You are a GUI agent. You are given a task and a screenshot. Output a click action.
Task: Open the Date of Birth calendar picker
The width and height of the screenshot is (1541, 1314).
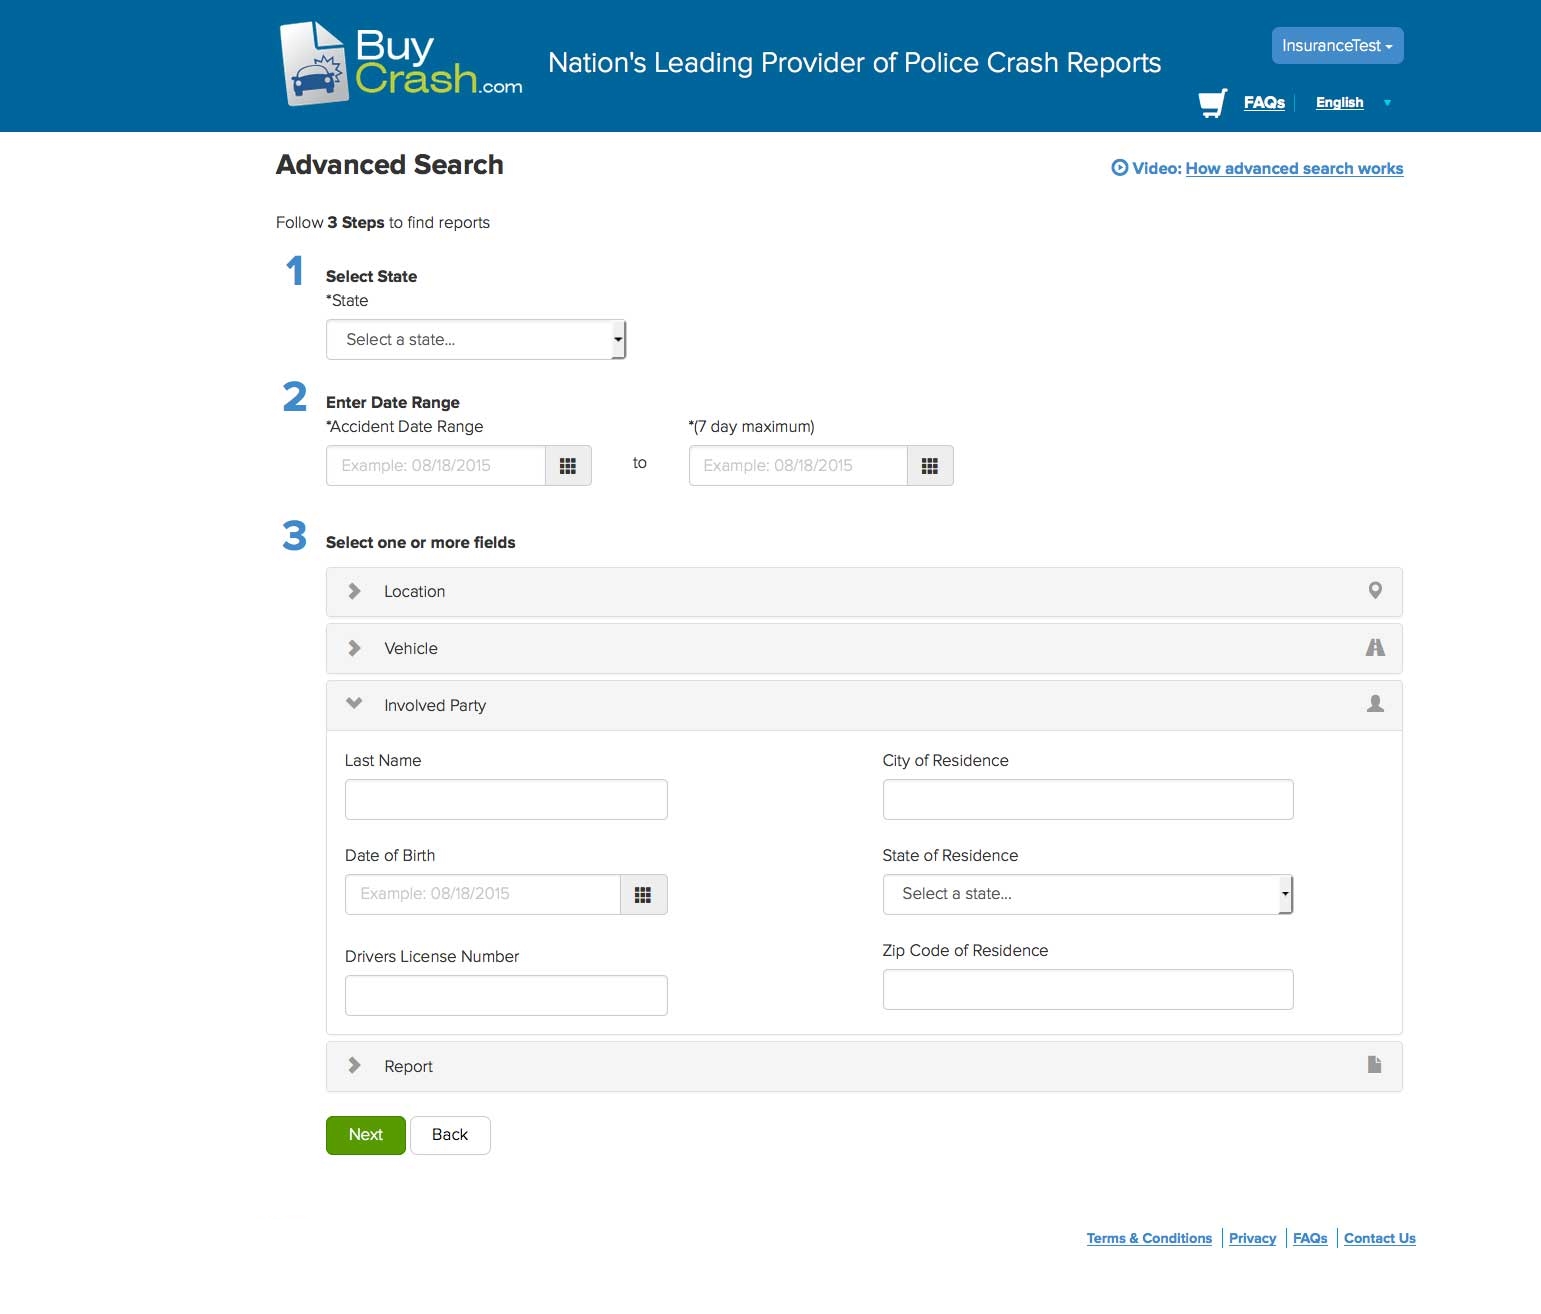[x=643, y=895]
